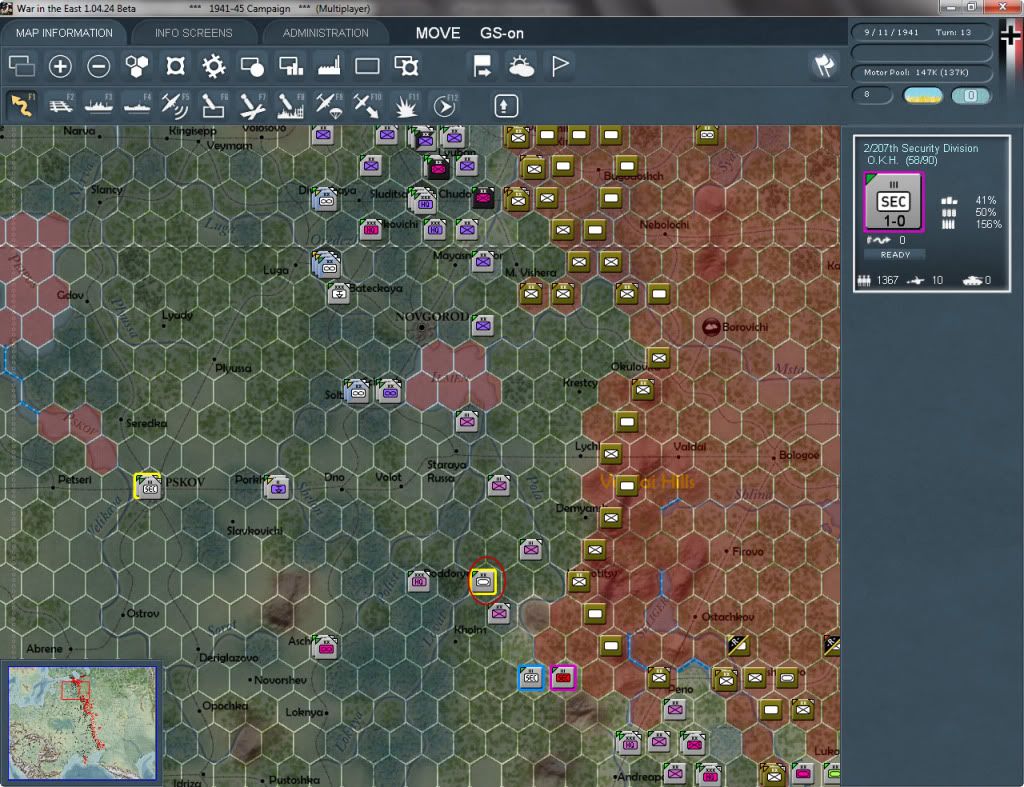Toggle the factory display icon
Screen dimensions: 1024x787
tap(329, 66)
